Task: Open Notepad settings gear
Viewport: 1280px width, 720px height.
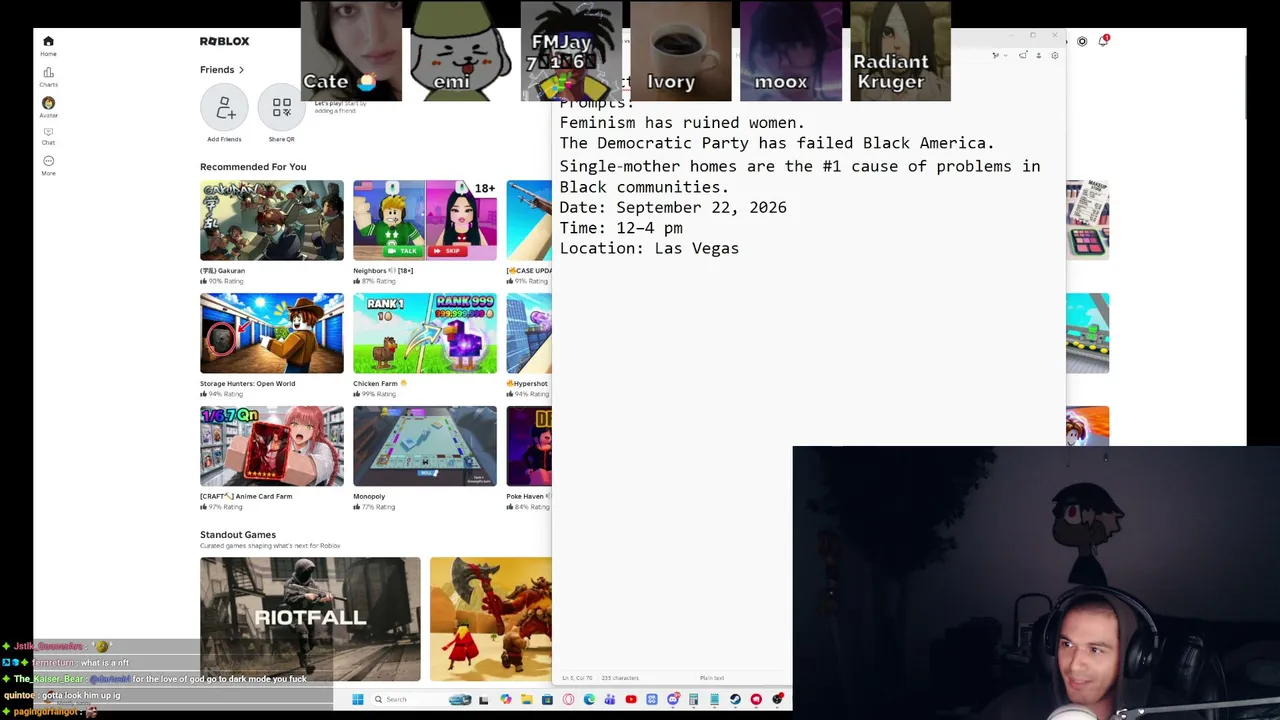Action: [1054, 56]
